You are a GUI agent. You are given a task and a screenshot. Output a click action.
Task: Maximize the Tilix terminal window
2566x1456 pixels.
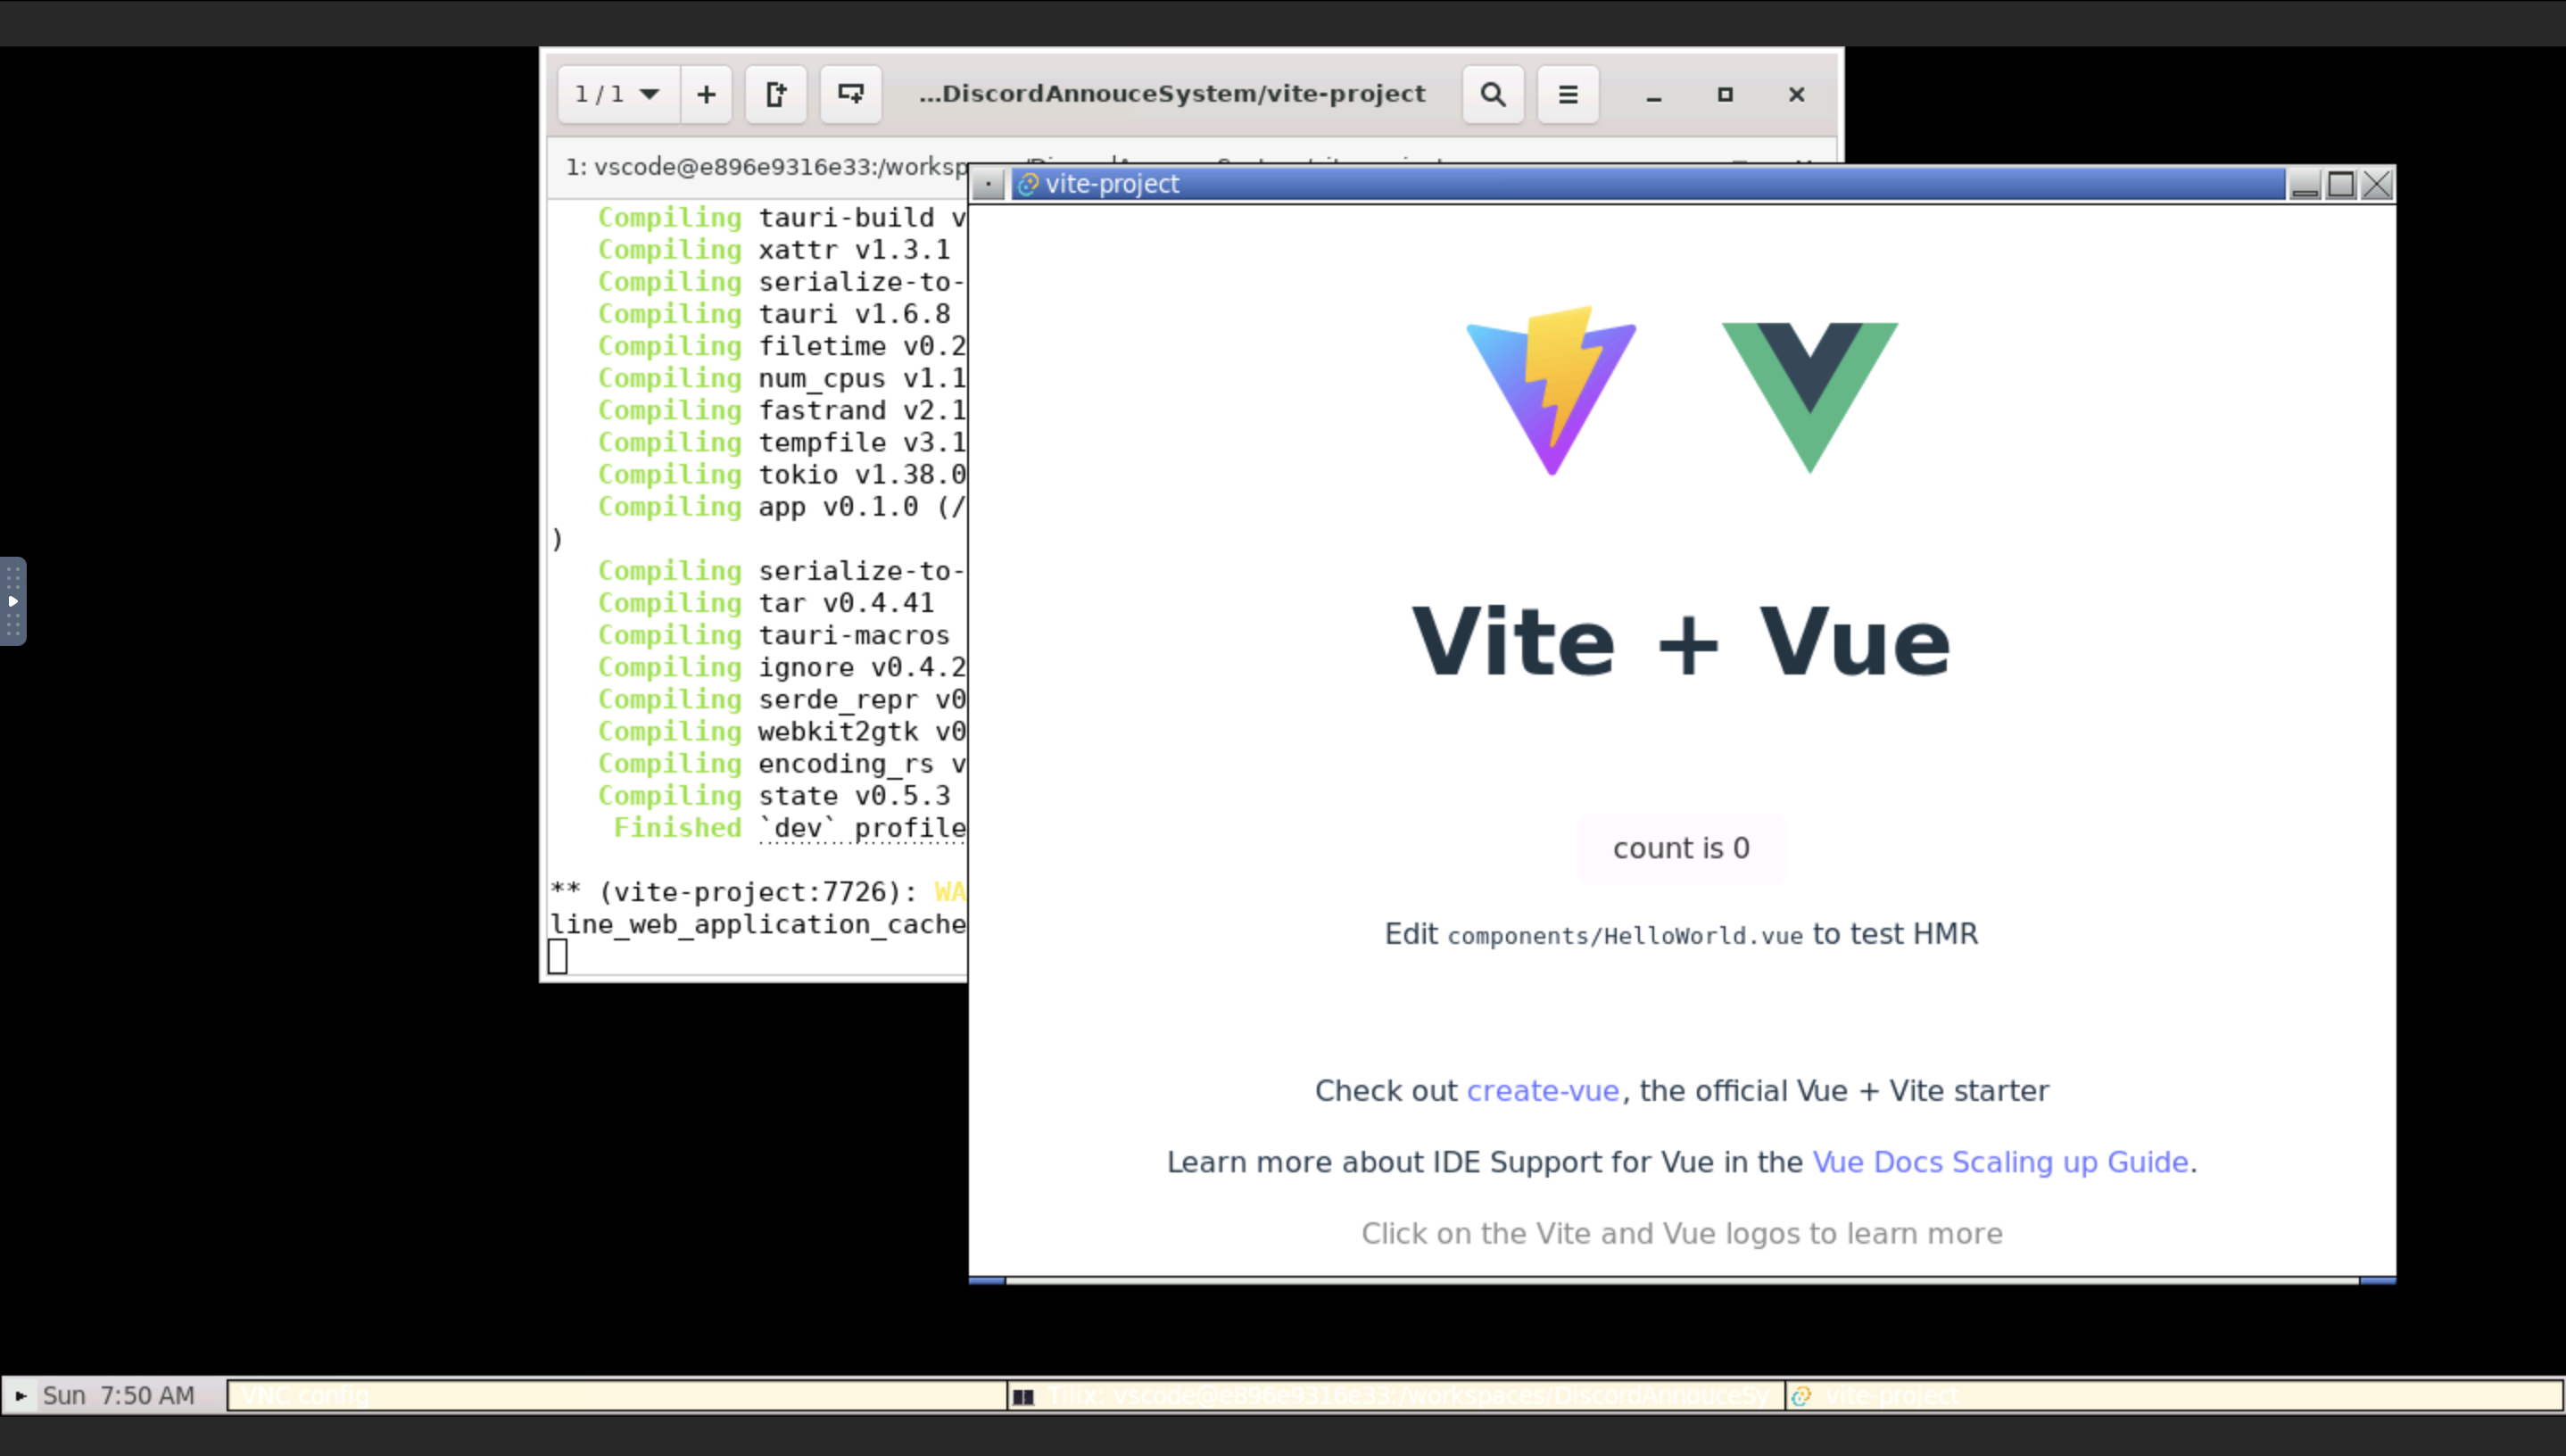coord(1724,94)
